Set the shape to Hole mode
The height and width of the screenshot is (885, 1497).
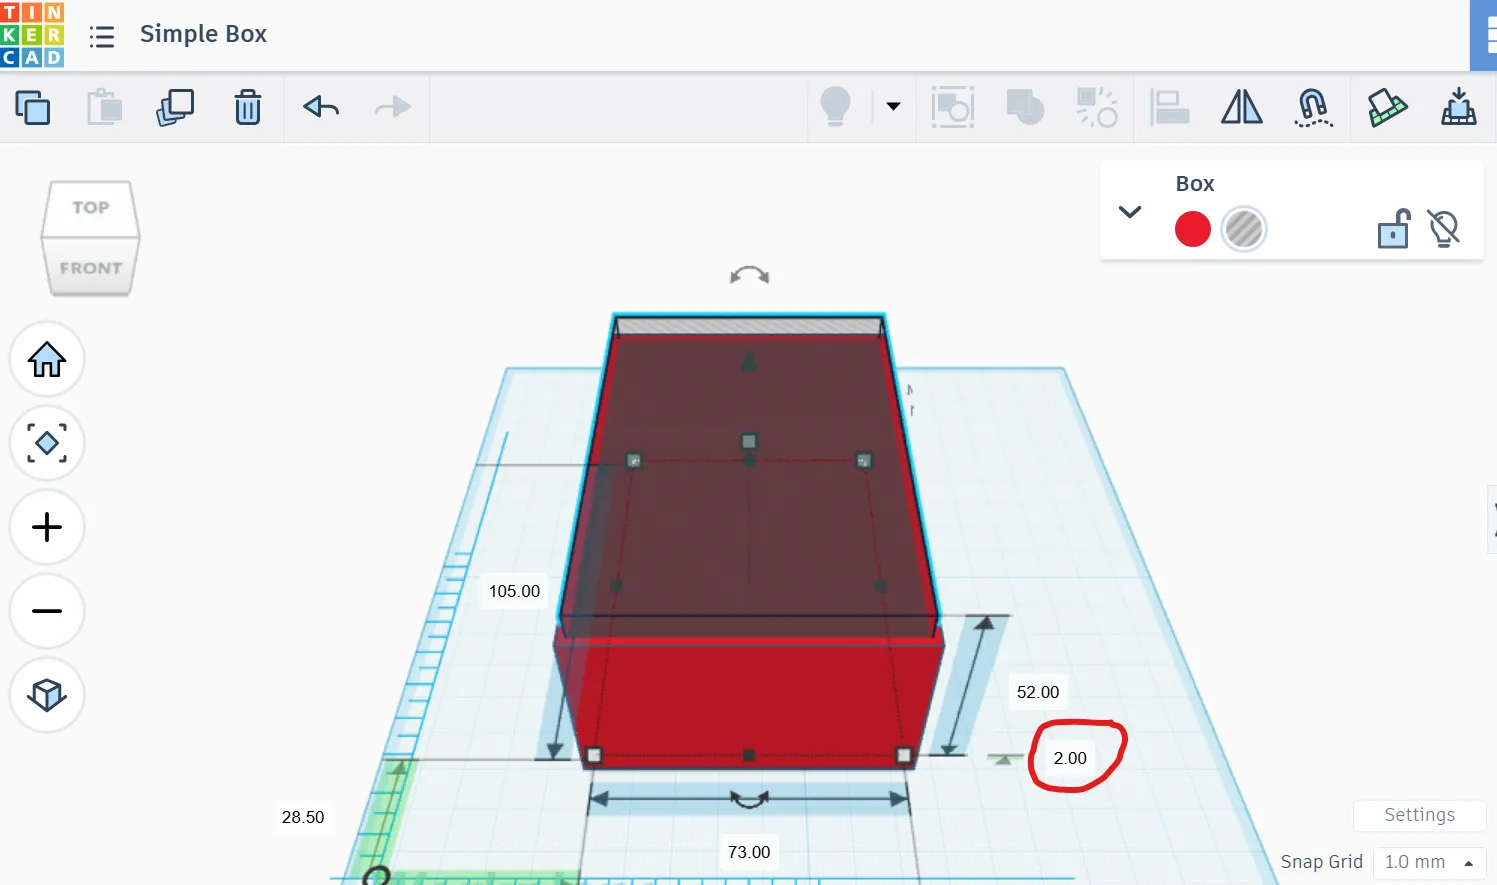(1243, 229)
